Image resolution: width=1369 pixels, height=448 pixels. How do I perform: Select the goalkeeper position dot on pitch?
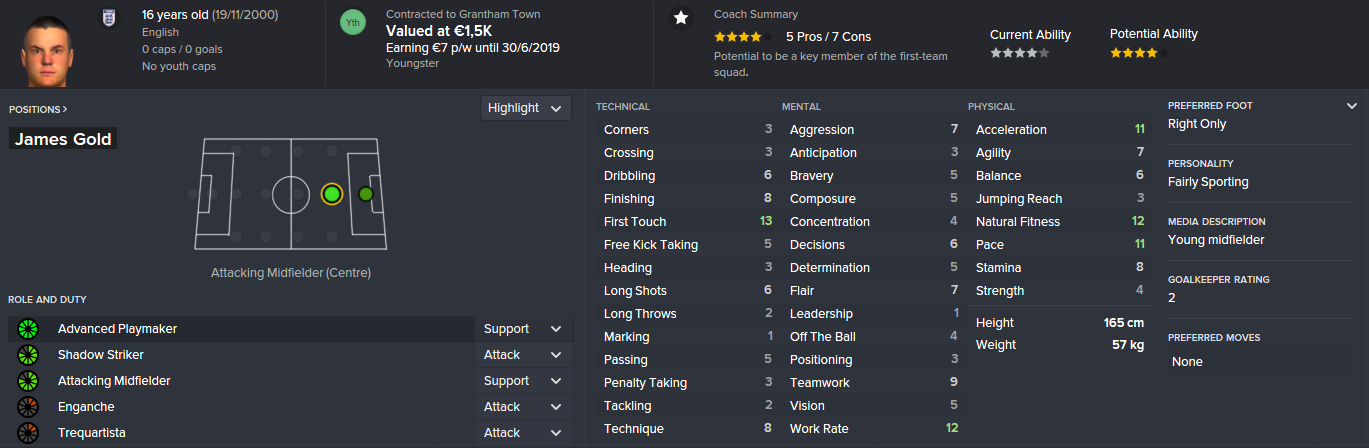[192, 194]
